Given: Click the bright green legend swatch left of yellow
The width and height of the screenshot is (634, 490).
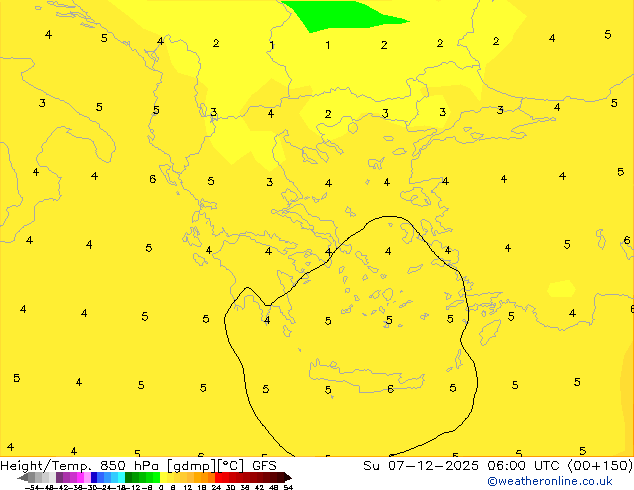Looking at the screenshot, I should [156, 477].
